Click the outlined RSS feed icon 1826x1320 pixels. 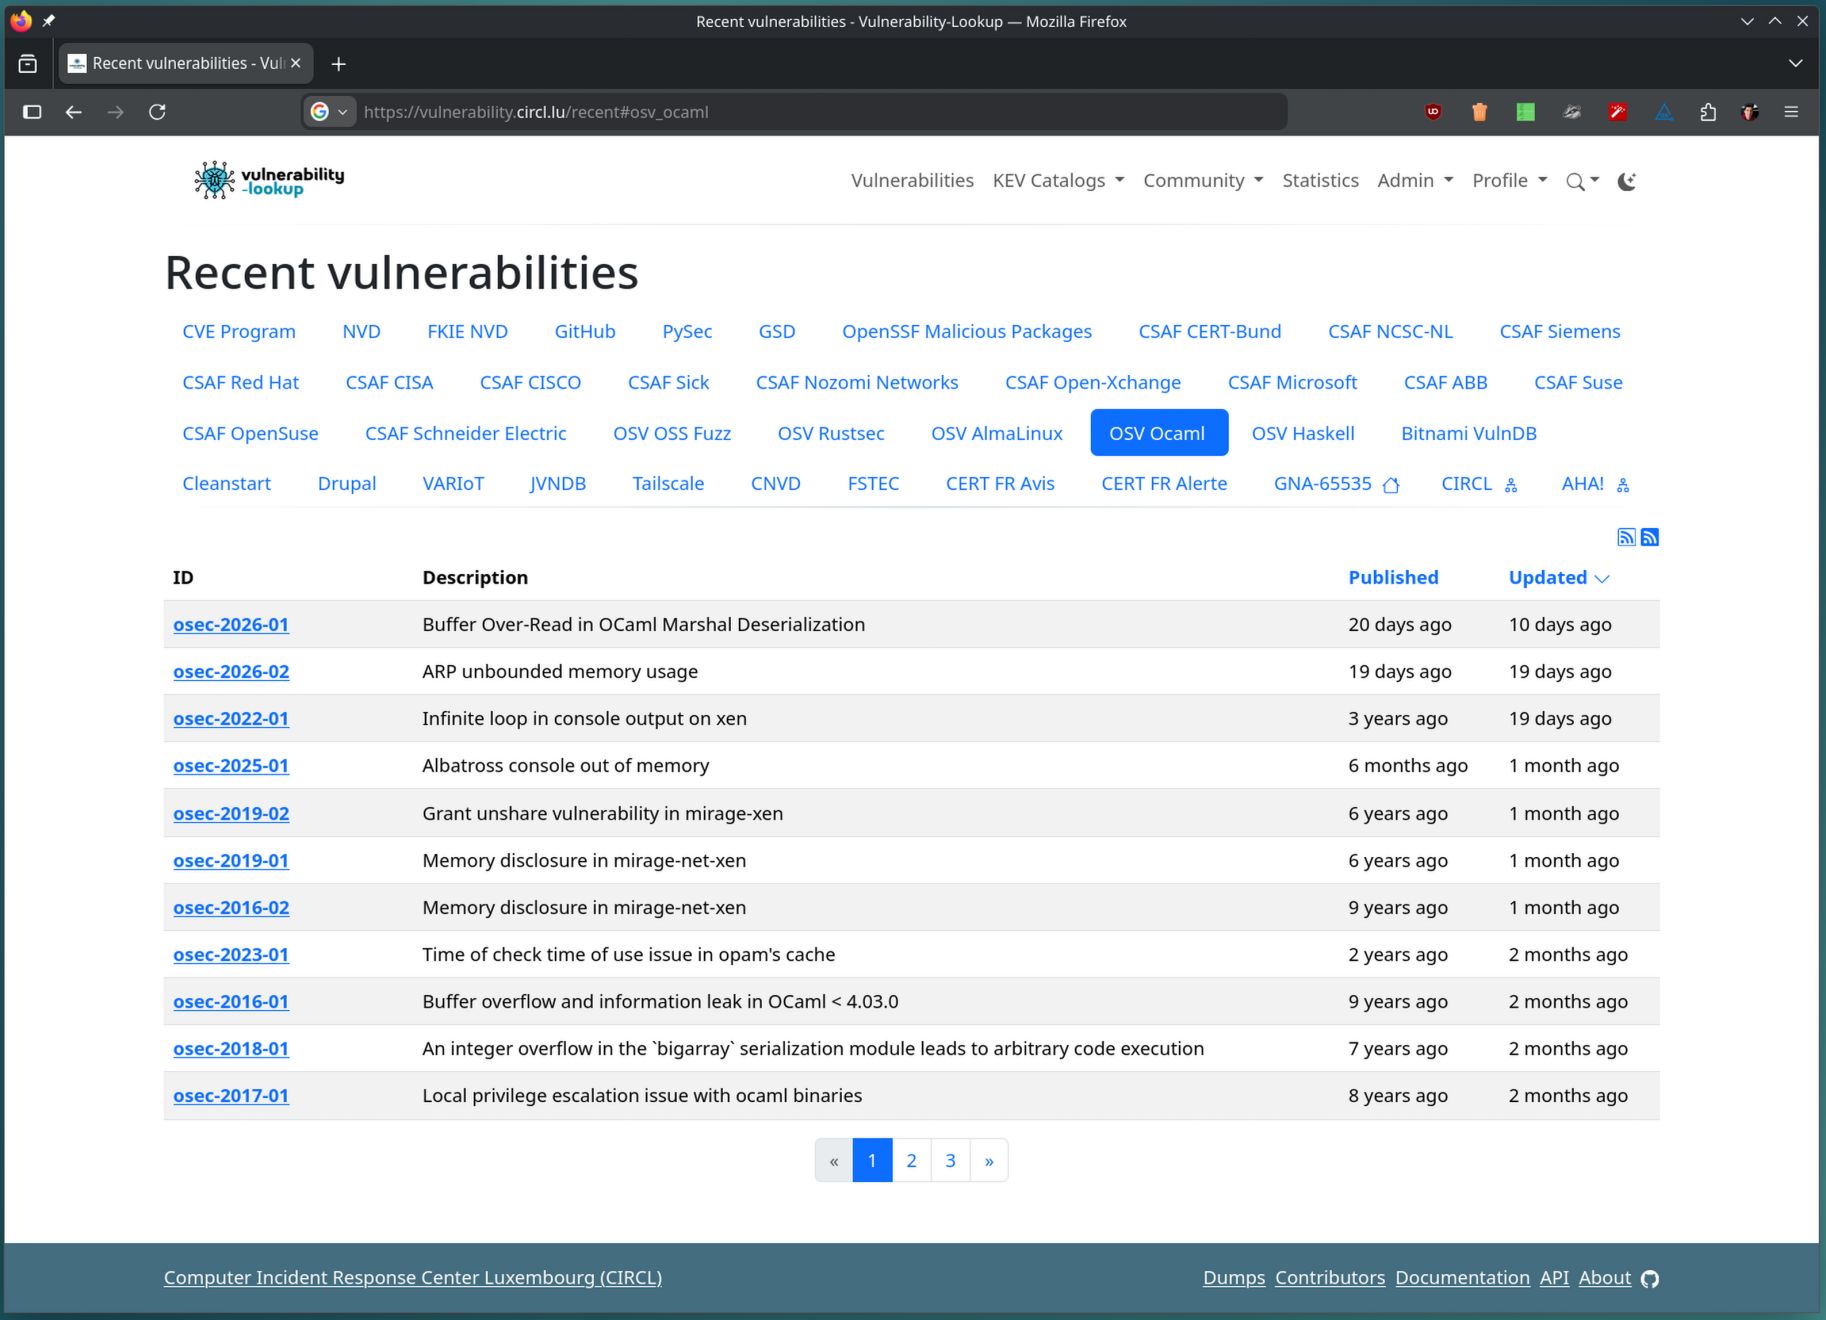1626,537
